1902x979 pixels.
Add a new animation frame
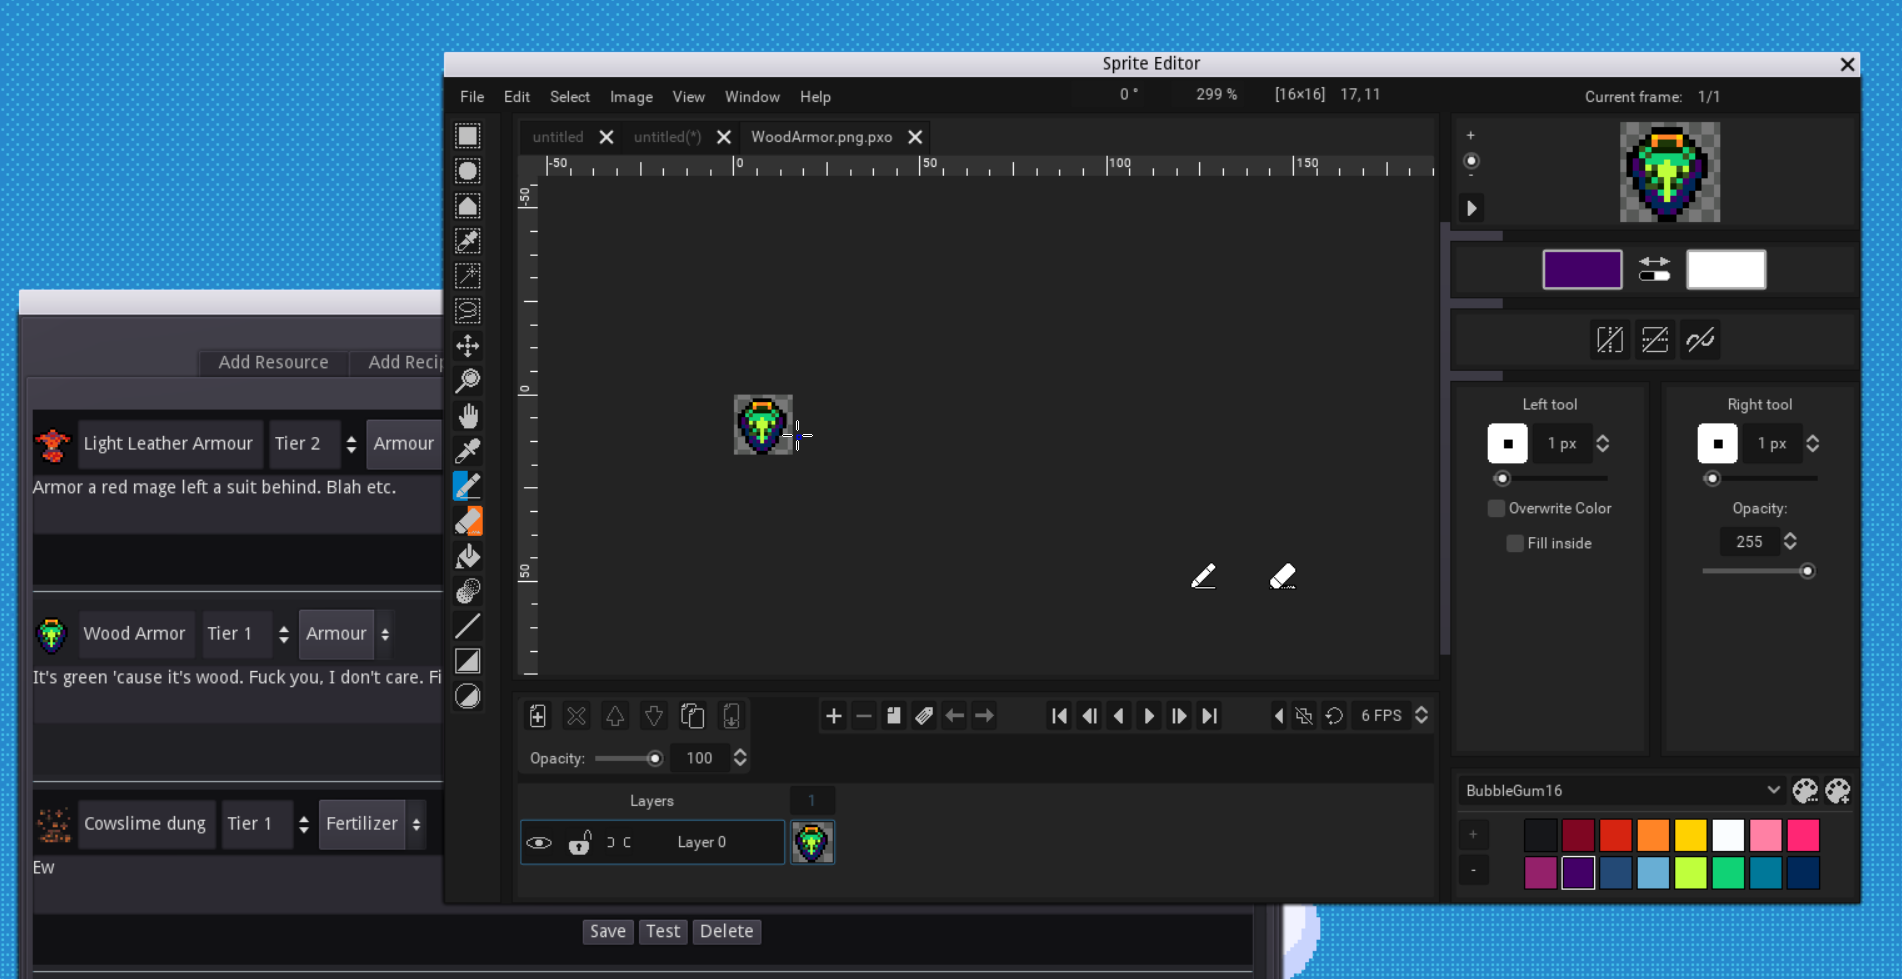833,716
